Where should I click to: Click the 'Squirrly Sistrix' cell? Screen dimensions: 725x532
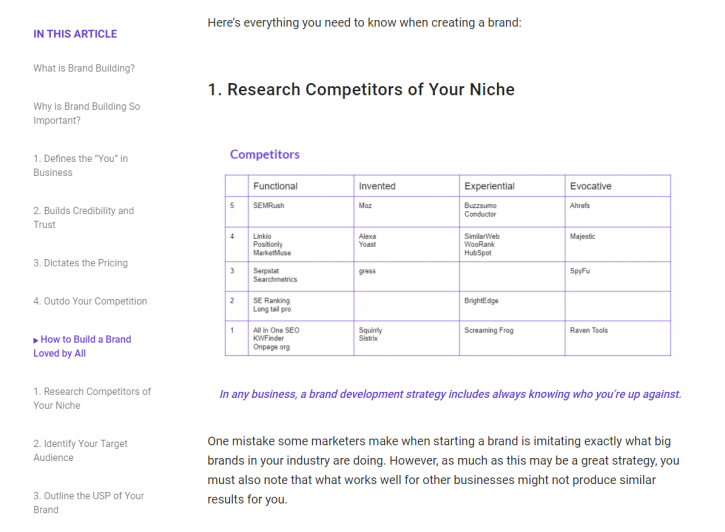coord(406,338)
